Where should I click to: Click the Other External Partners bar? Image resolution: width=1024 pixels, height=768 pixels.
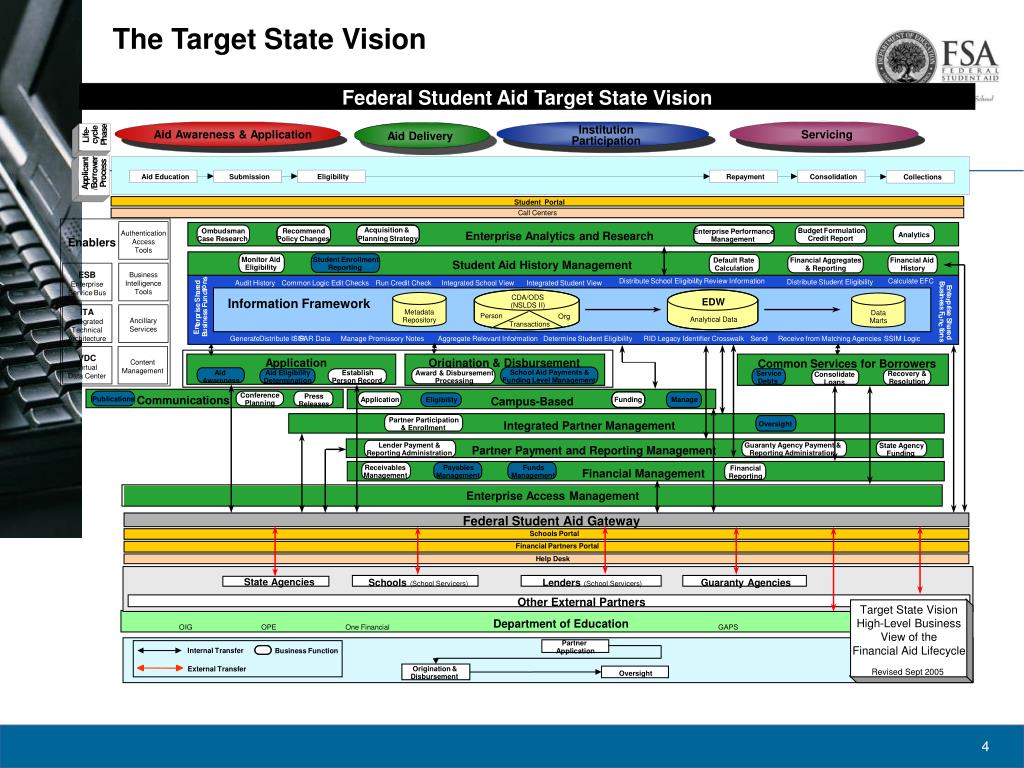549,601
